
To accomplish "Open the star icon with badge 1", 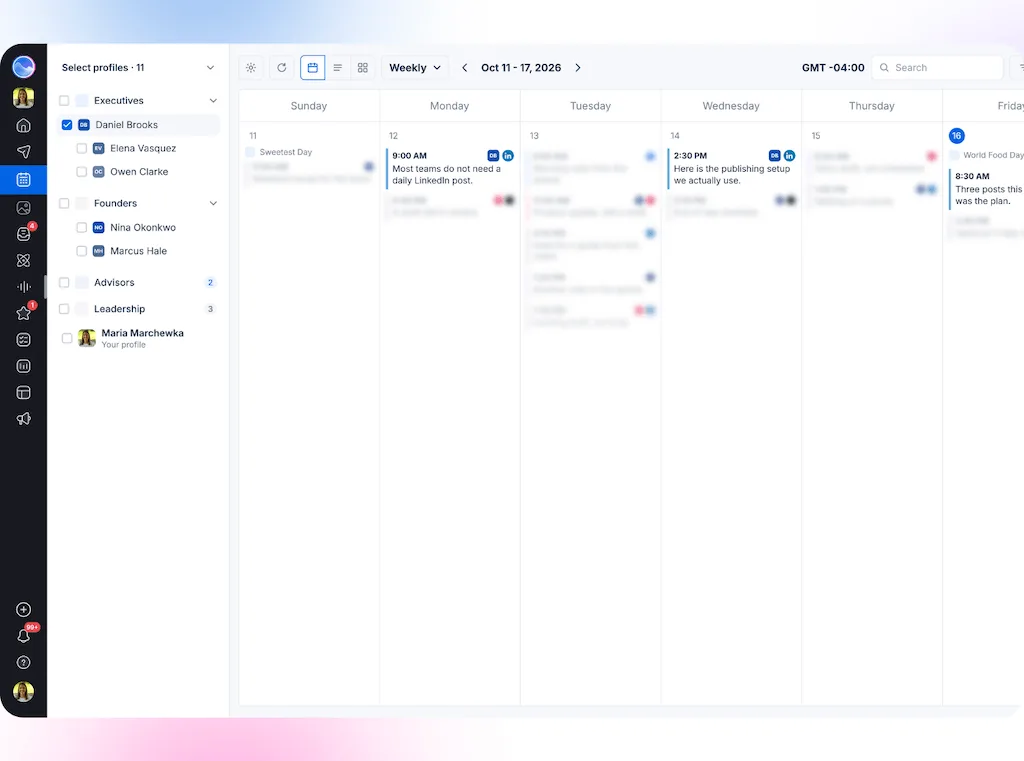I will [x=24, y=314].
